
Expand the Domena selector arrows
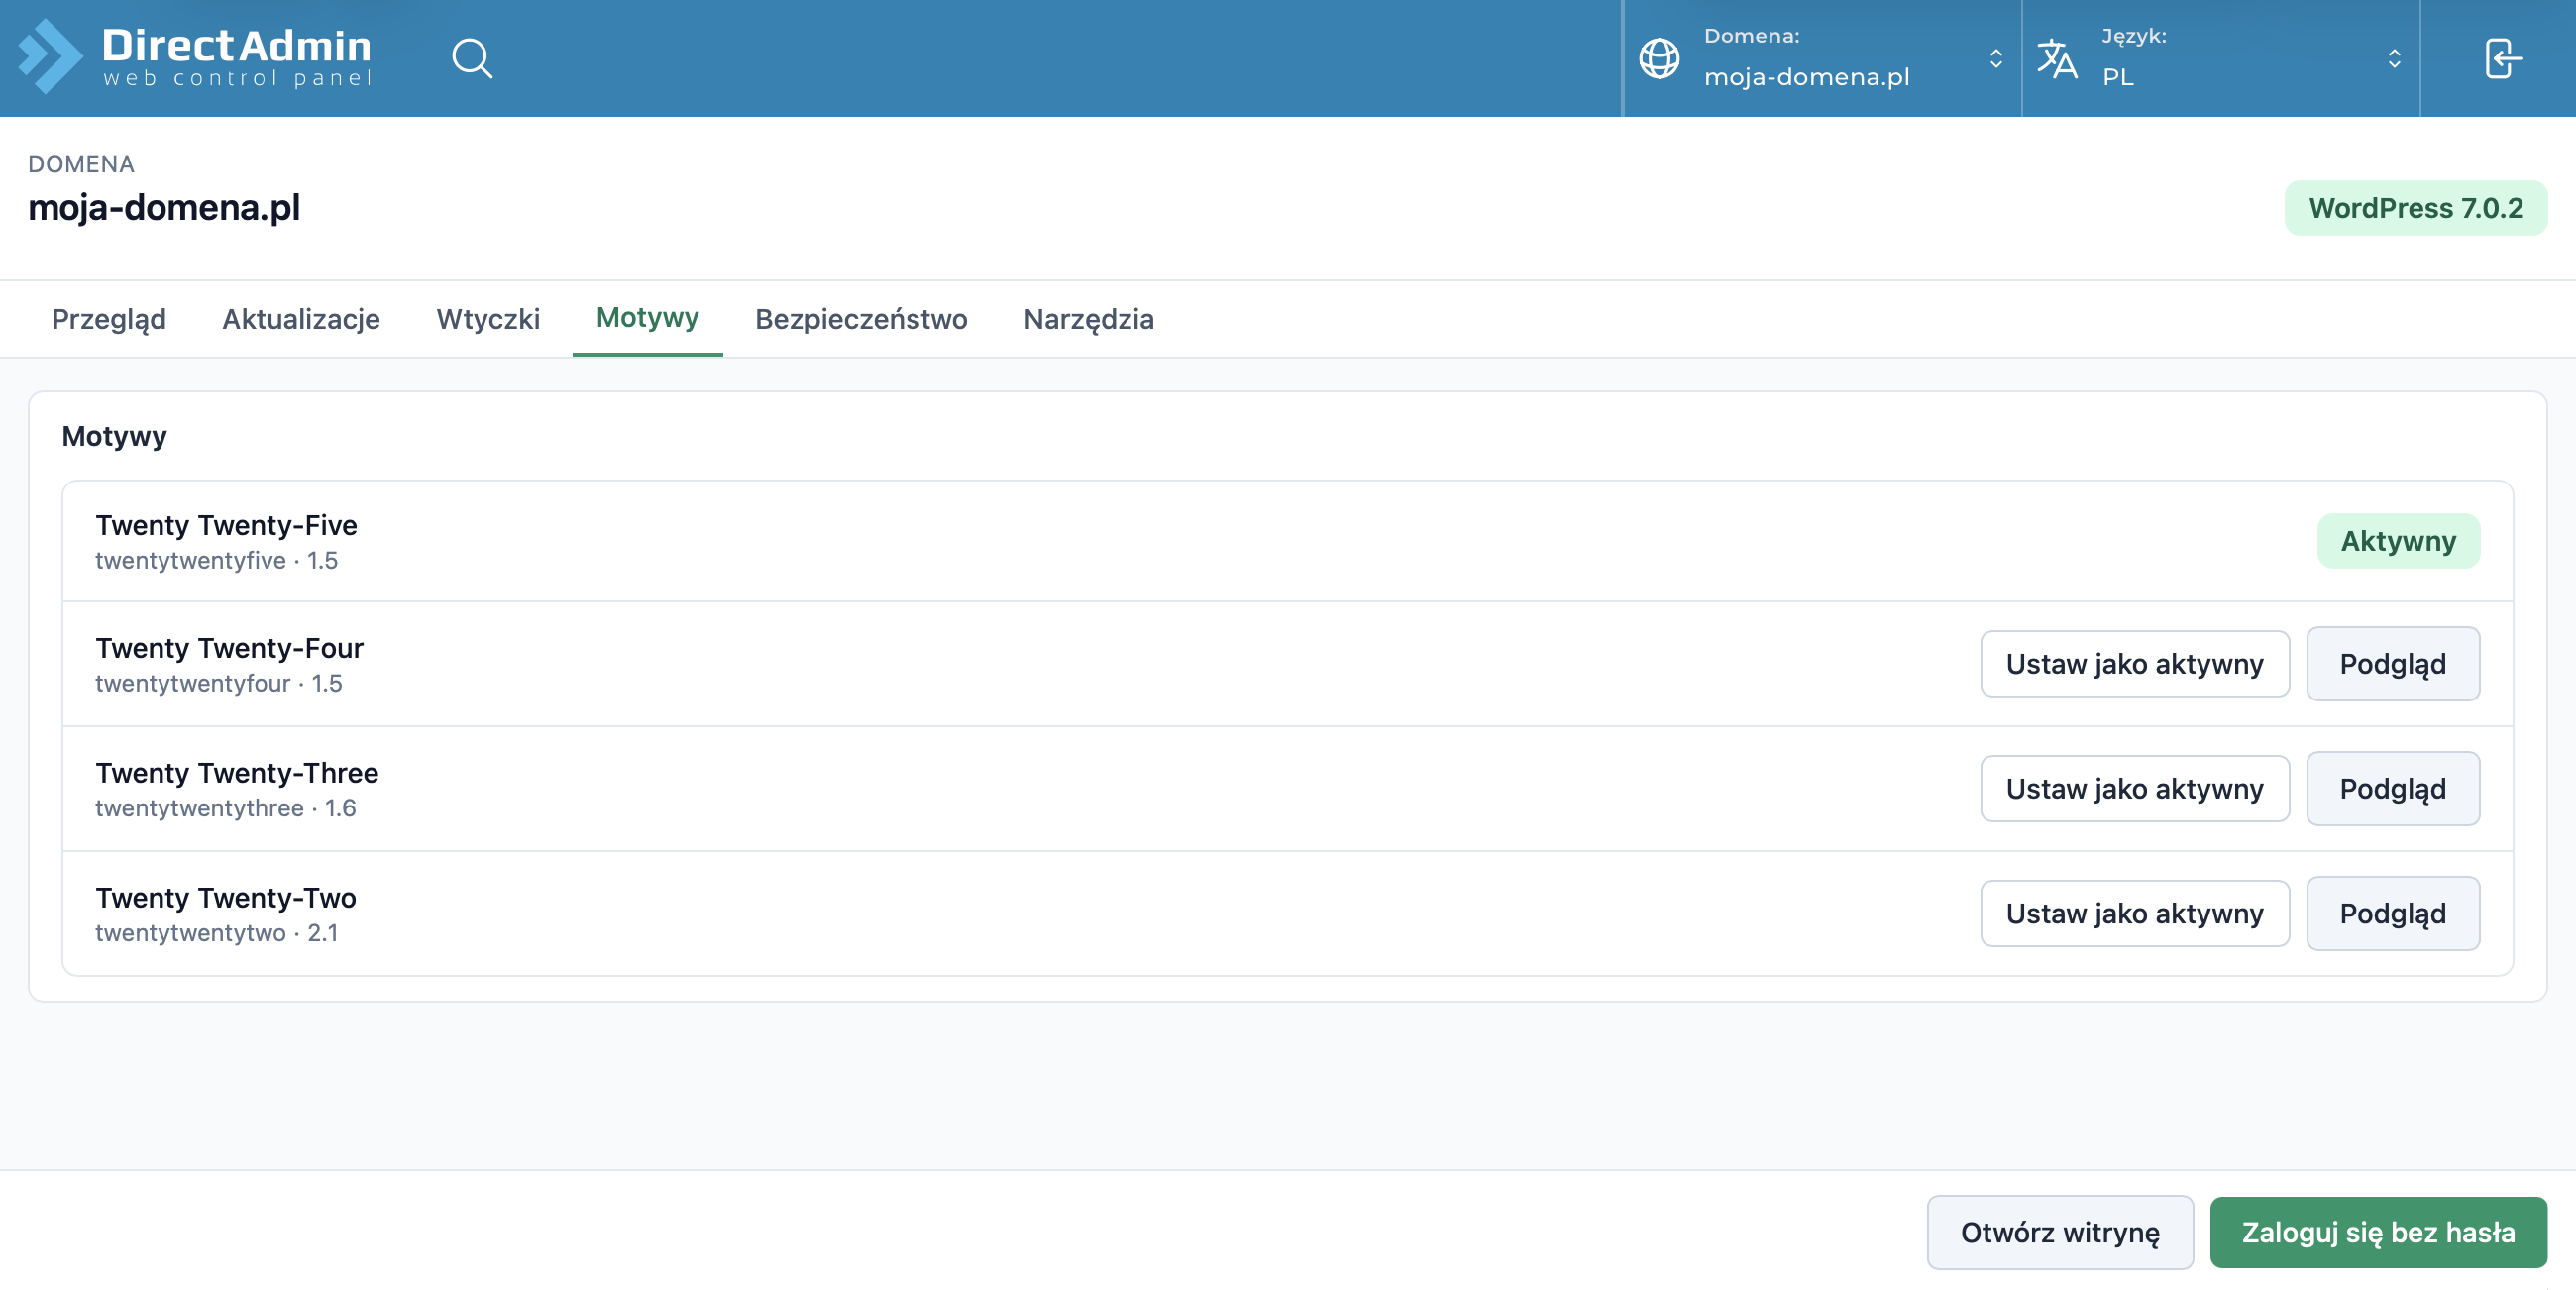(x=1995, y=58)
